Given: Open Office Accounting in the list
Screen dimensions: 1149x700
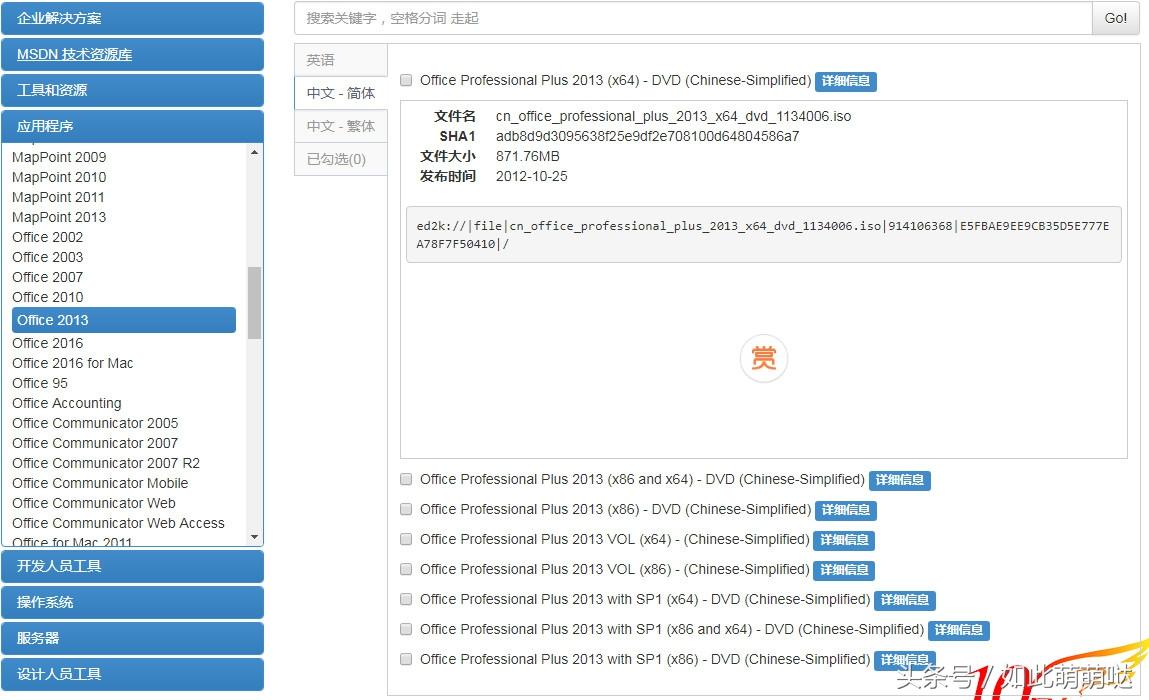Looking at the screenshot, I should 67,403.
